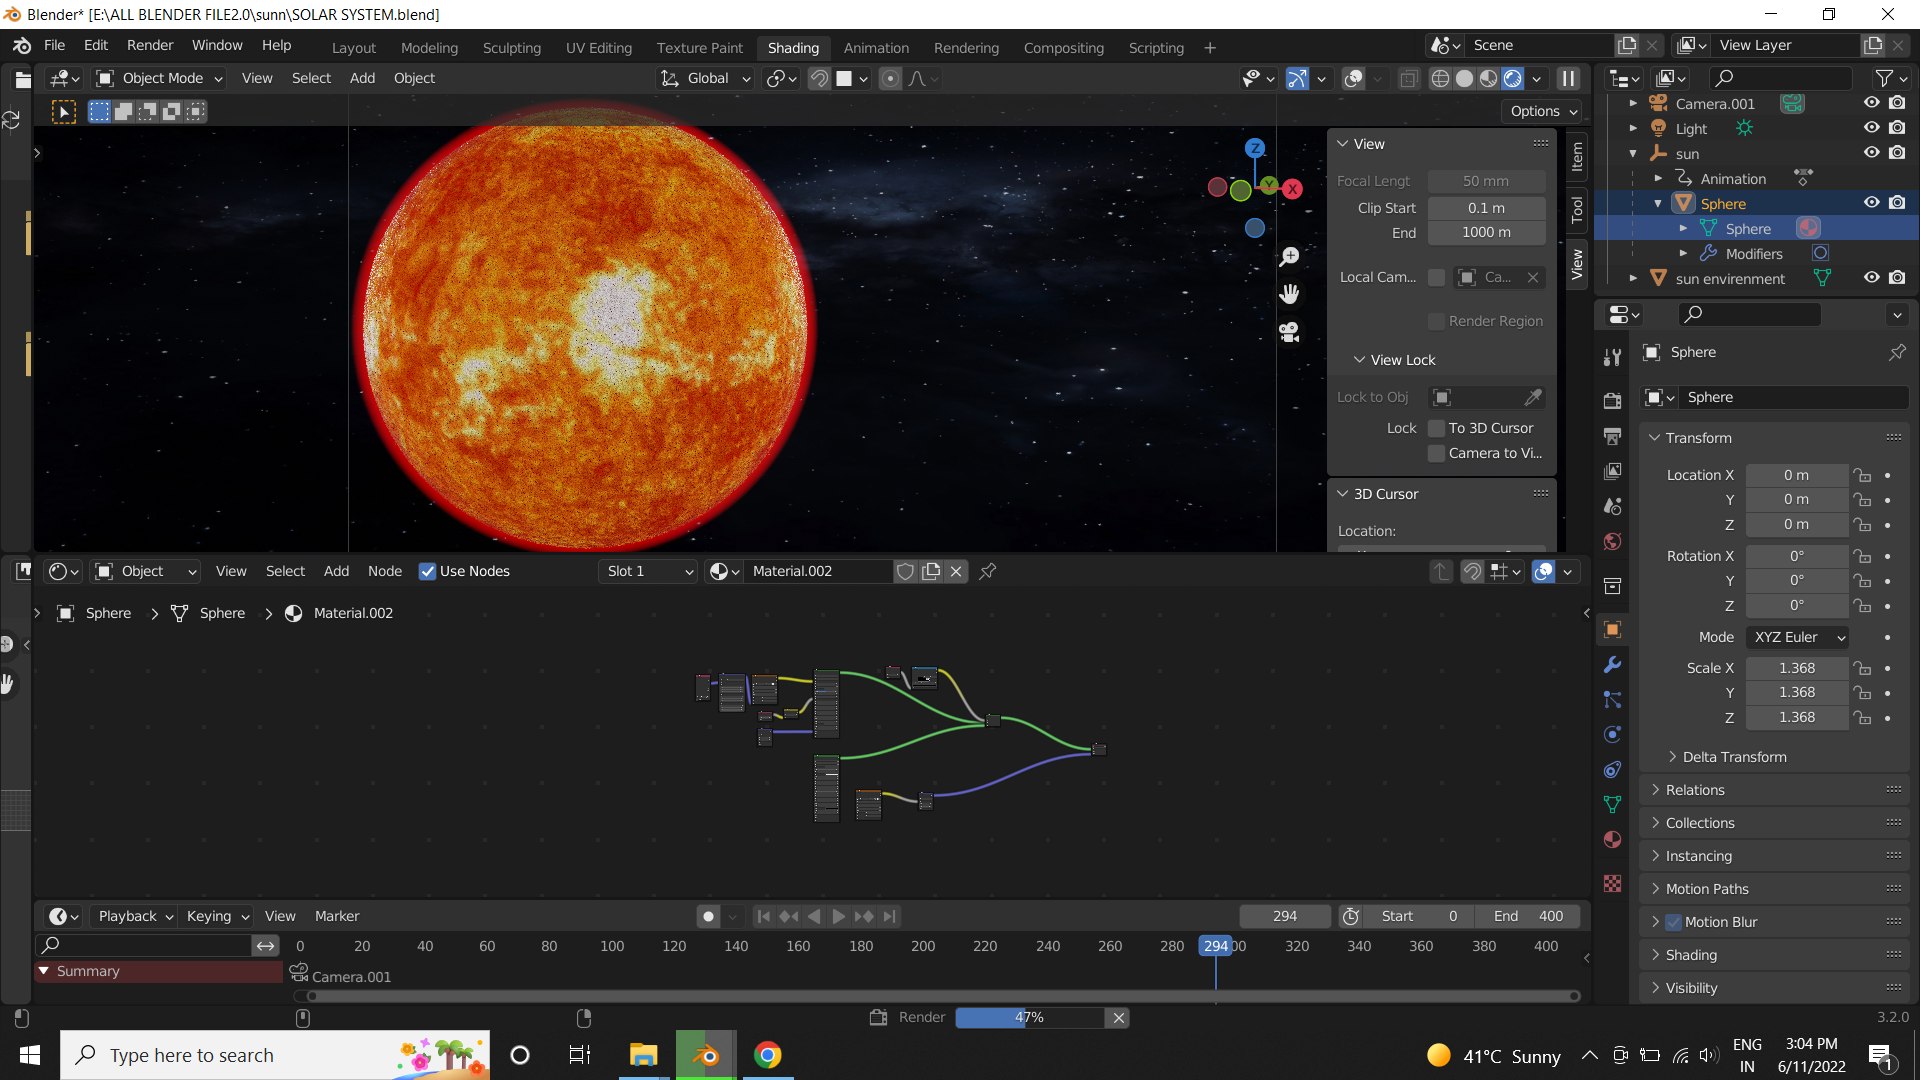Hide Camera.001 with eye icon
Image resolution: width=1920 pixels, height=1080 pixels.
pyautogui.click(x=1871, y=103)
